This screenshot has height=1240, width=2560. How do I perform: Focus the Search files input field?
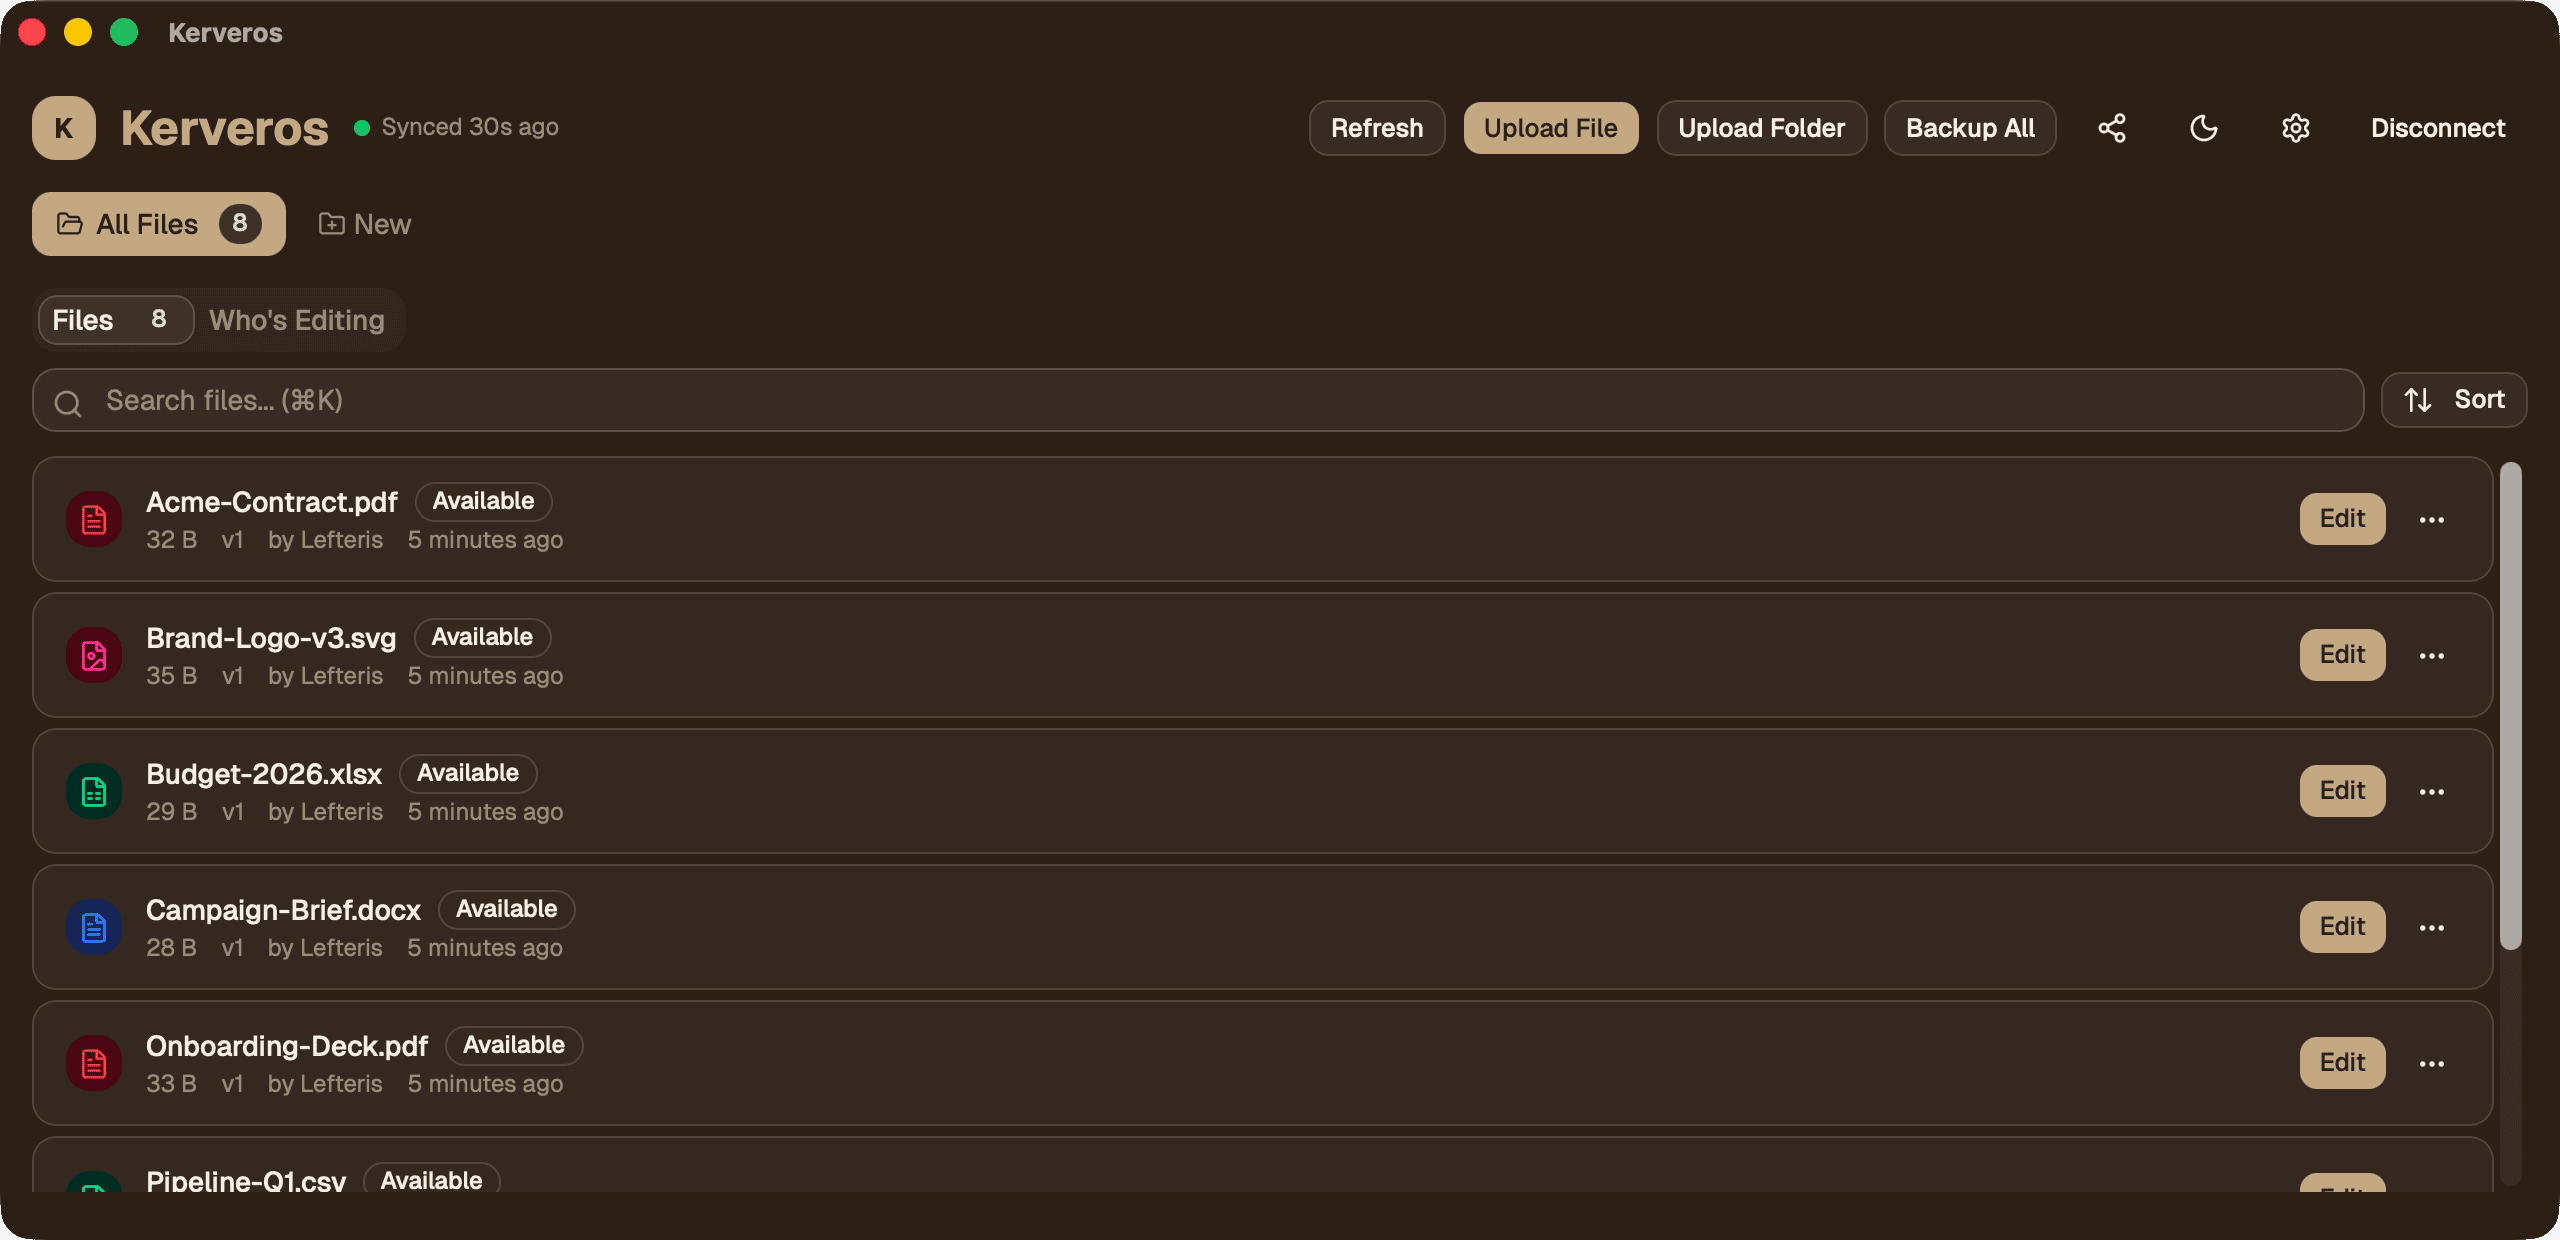(1198, 400)
